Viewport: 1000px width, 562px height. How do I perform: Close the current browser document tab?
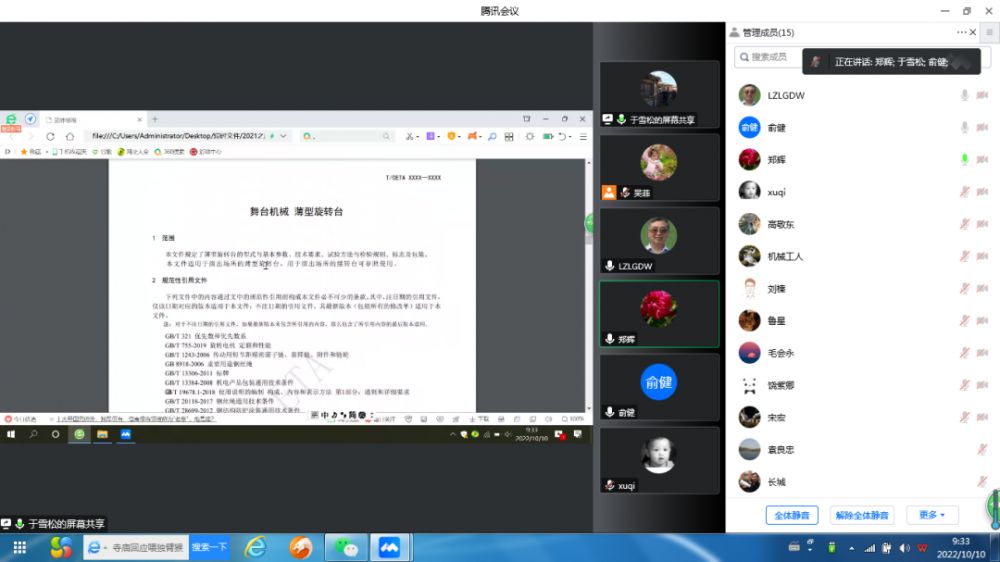tap(140, 119)
